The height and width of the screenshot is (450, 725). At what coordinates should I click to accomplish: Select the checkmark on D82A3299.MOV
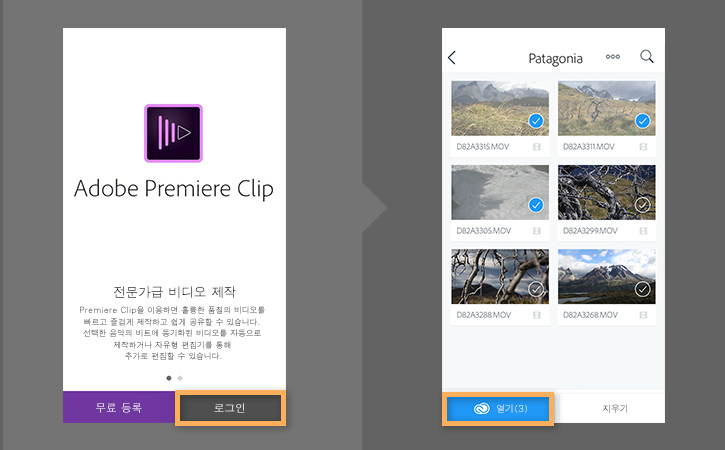coord(642,205)
